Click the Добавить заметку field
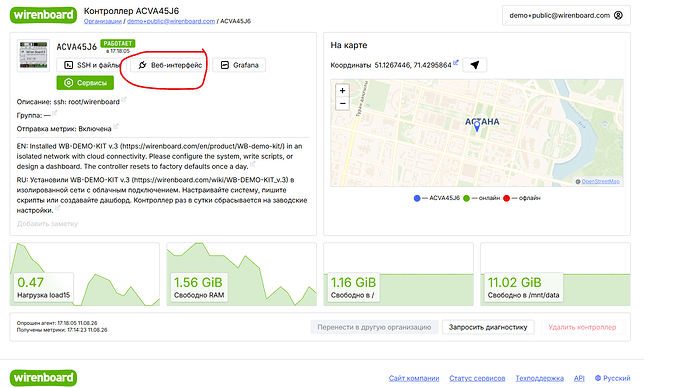This screenshot has width=690, height=388. (48, 223)
